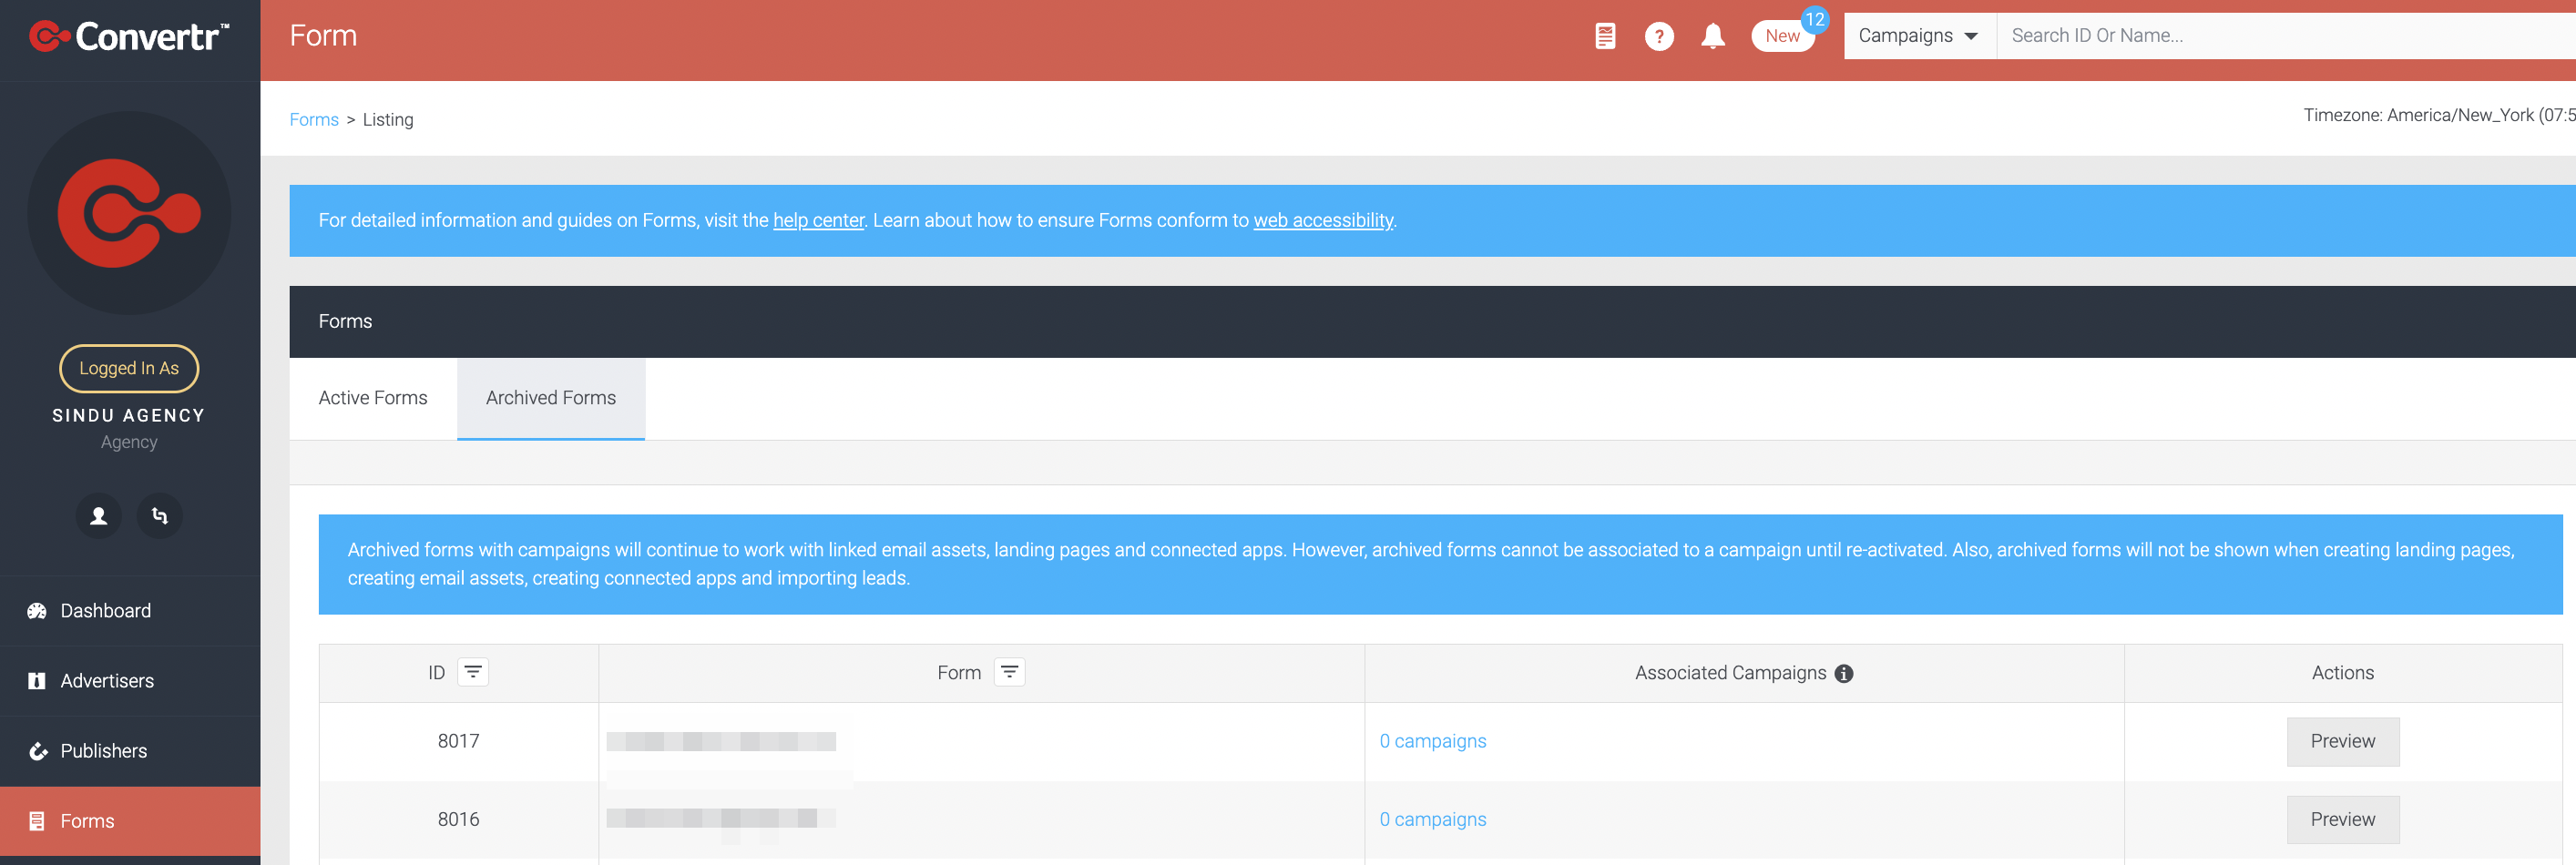Open the ID column filter icon
The image size is (2576, 865).
click(473, 672)
